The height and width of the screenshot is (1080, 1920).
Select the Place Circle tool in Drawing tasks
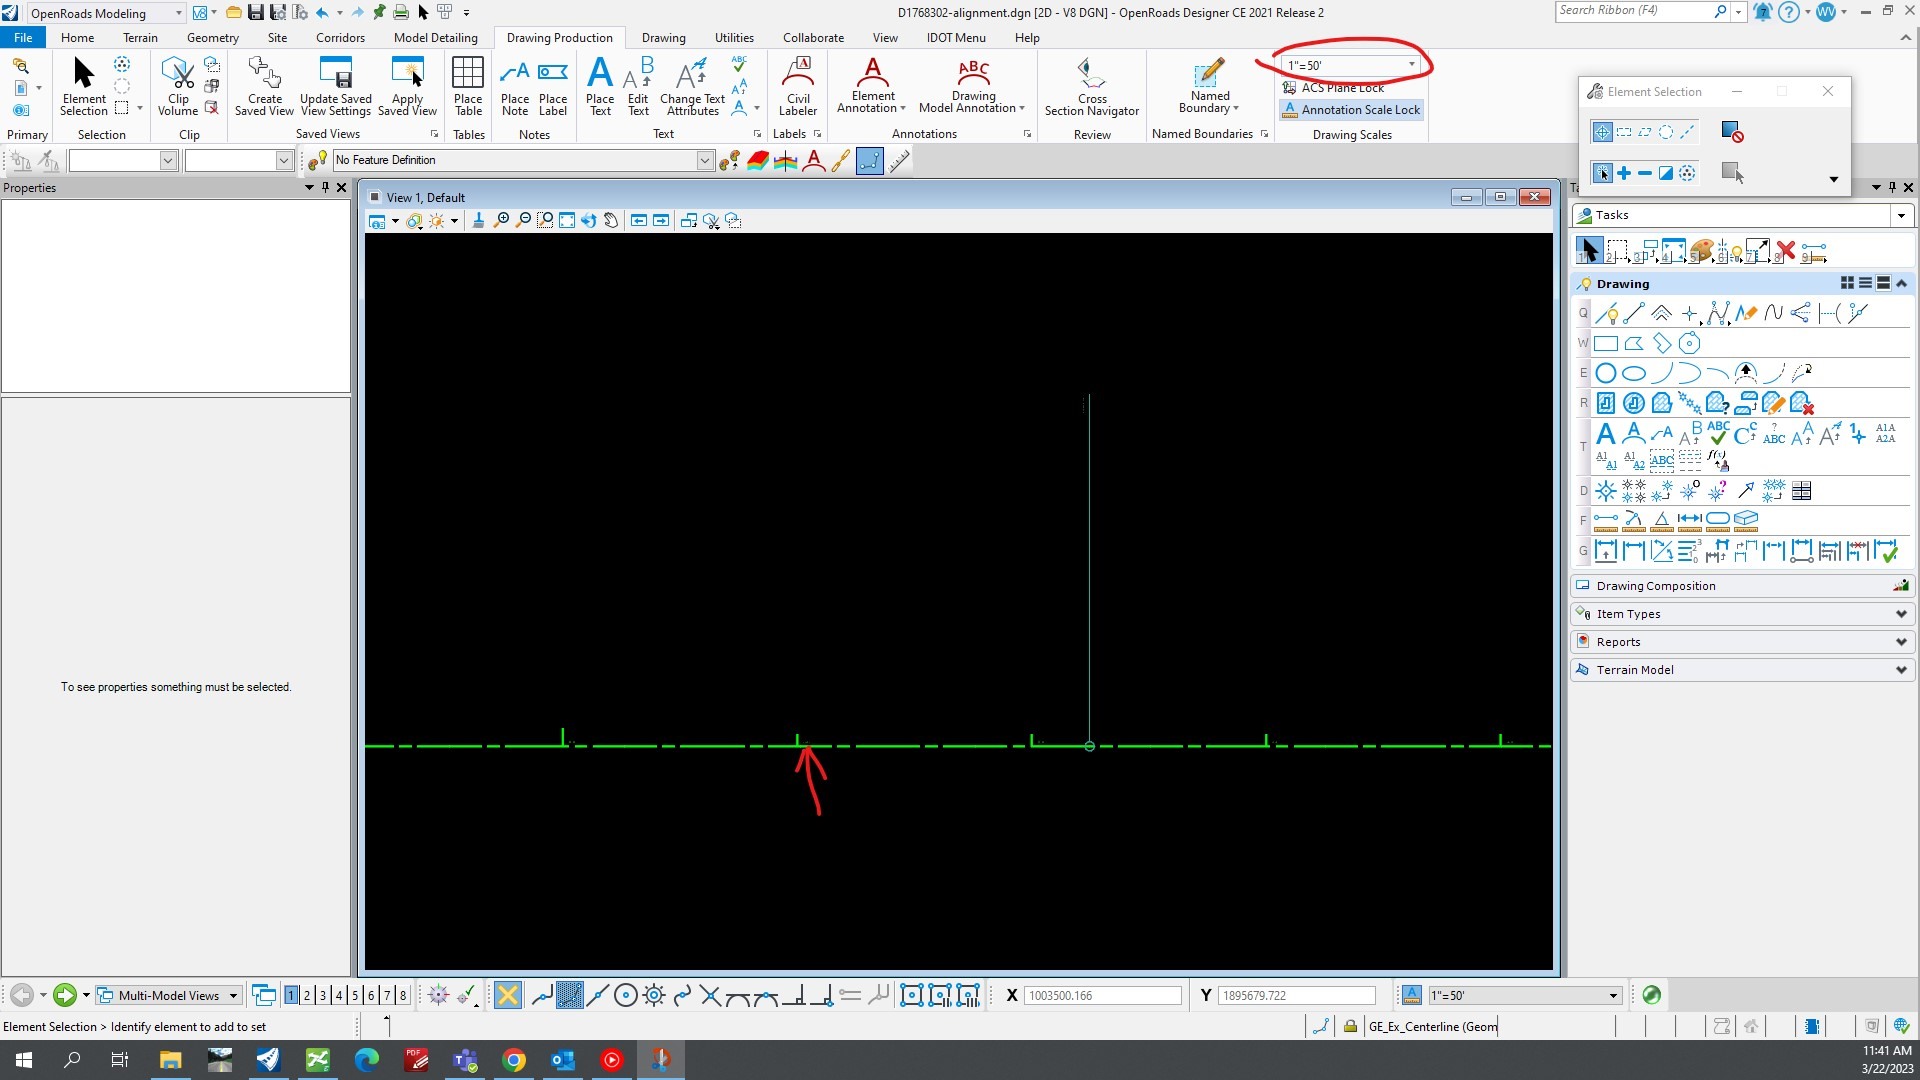[1606, 373]
